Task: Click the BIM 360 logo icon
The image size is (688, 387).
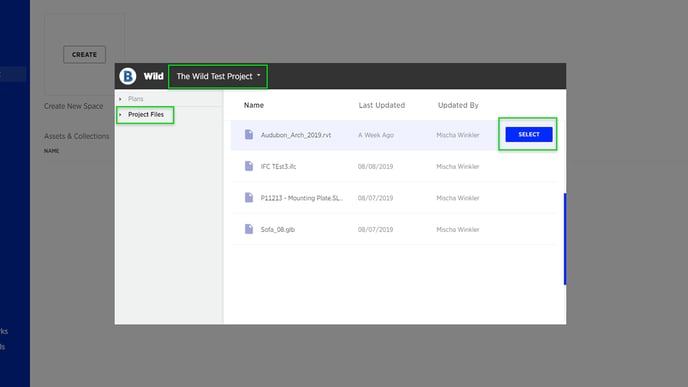Action: (x=128, y=76)
